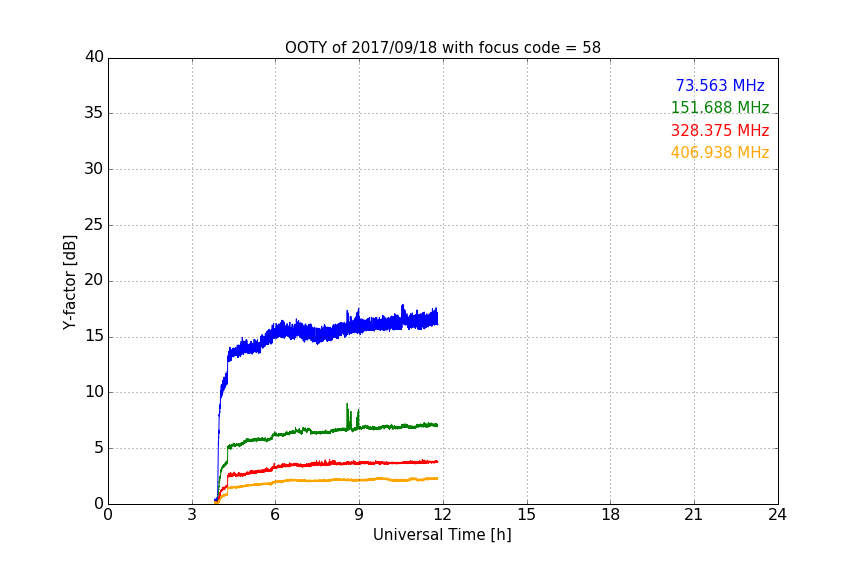The width and height of the screenshot is (864, 576).
Task: Click the x-axis tick label 12
Action: 442,515
